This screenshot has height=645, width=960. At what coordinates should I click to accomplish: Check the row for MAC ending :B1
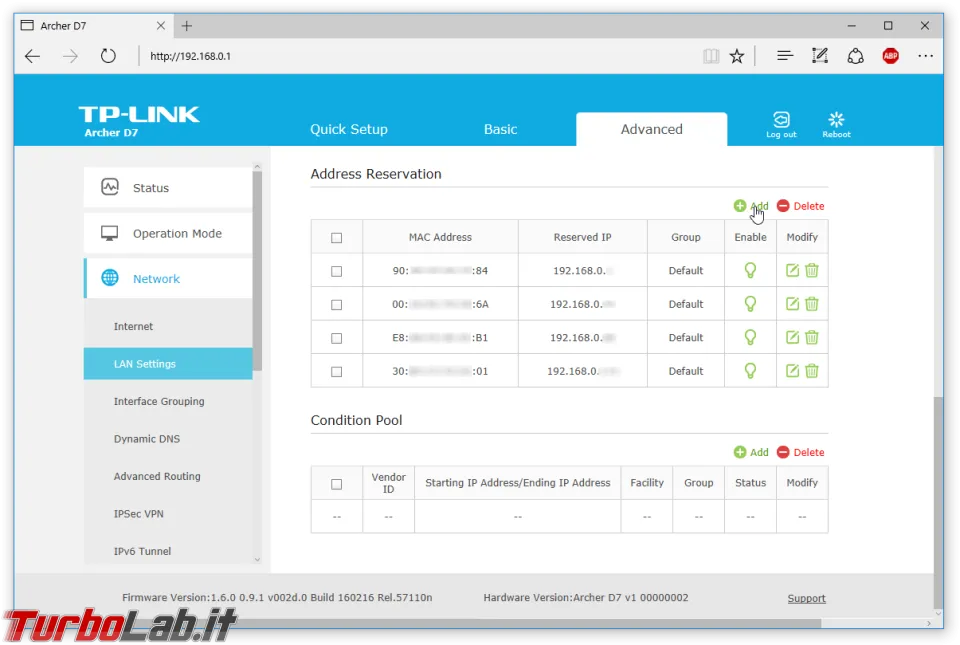(337, 338)
